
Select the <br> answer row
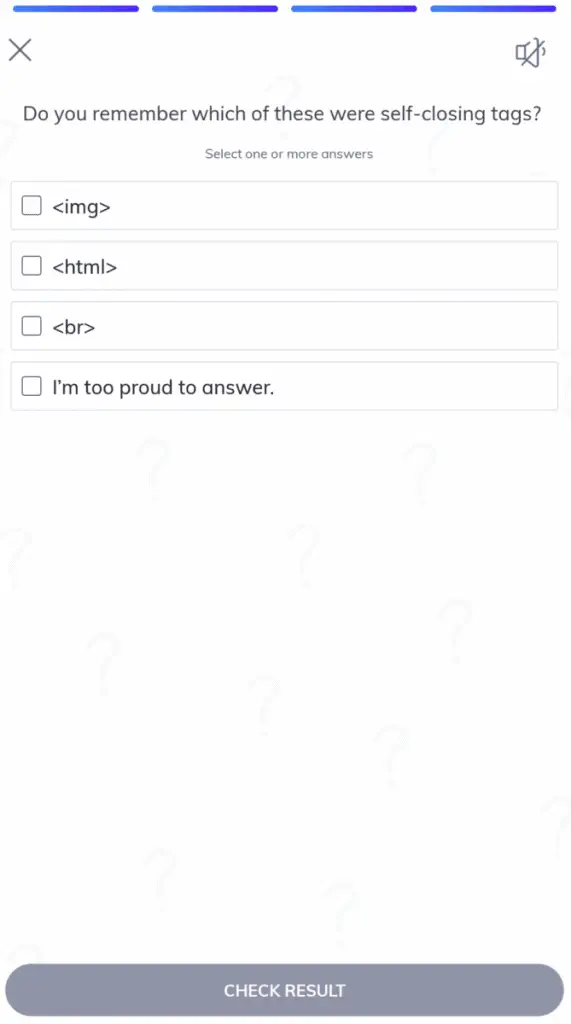pos(284,326)
